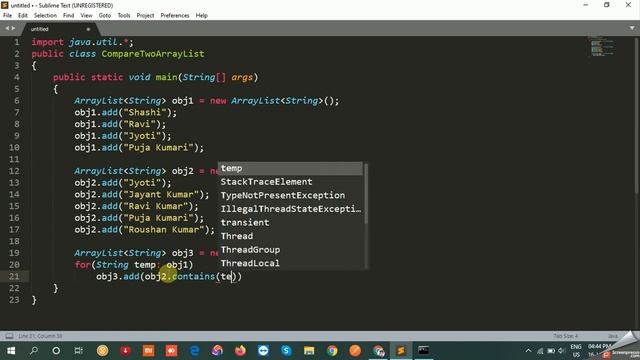Open Task View on taskbar
The image size is (640, 360).
click(78, 351)
